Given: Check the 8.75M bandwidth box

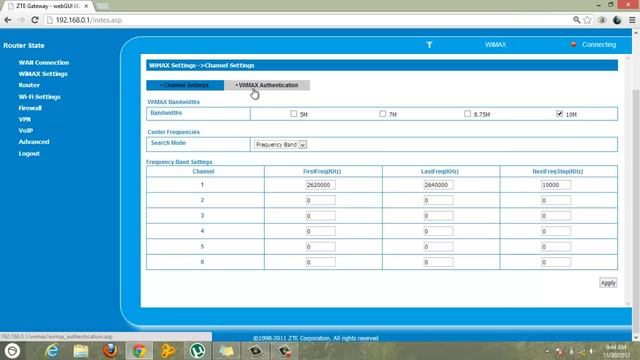Looking at the screenshot, I should pyautogui.click(x=467, y=113).
